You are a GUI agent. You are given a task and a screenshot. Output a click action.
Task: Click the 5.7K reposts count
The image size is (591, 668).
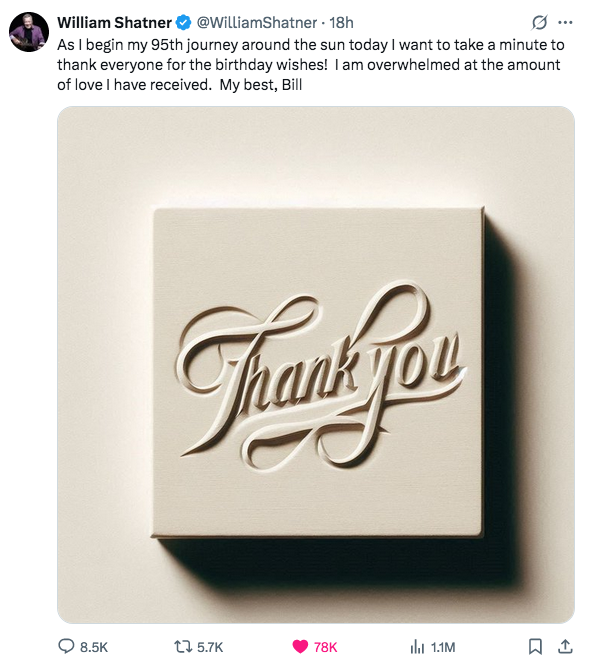(210, 647)
